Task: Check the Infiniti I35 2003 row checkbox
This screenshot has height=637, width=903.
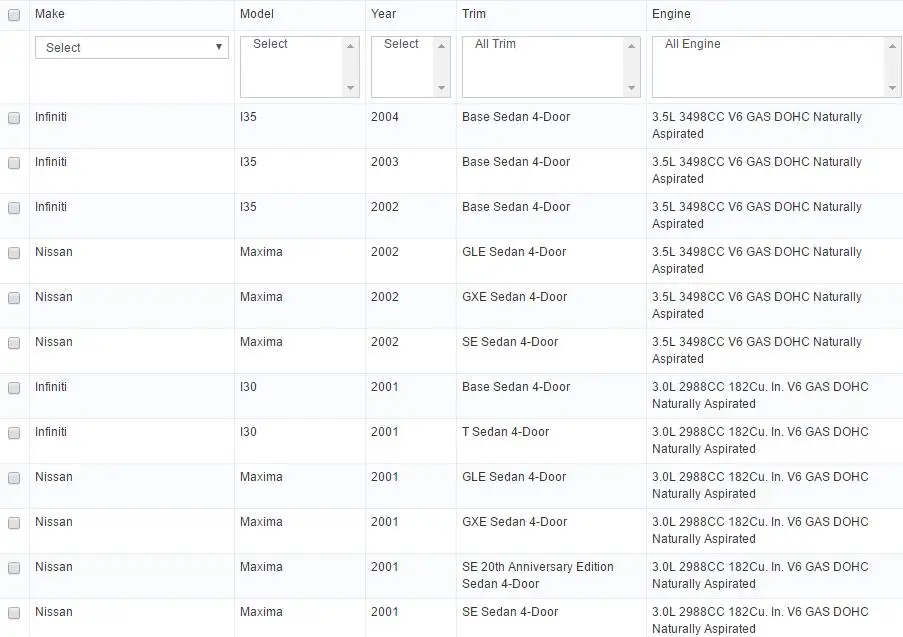Action: (14, 163)
